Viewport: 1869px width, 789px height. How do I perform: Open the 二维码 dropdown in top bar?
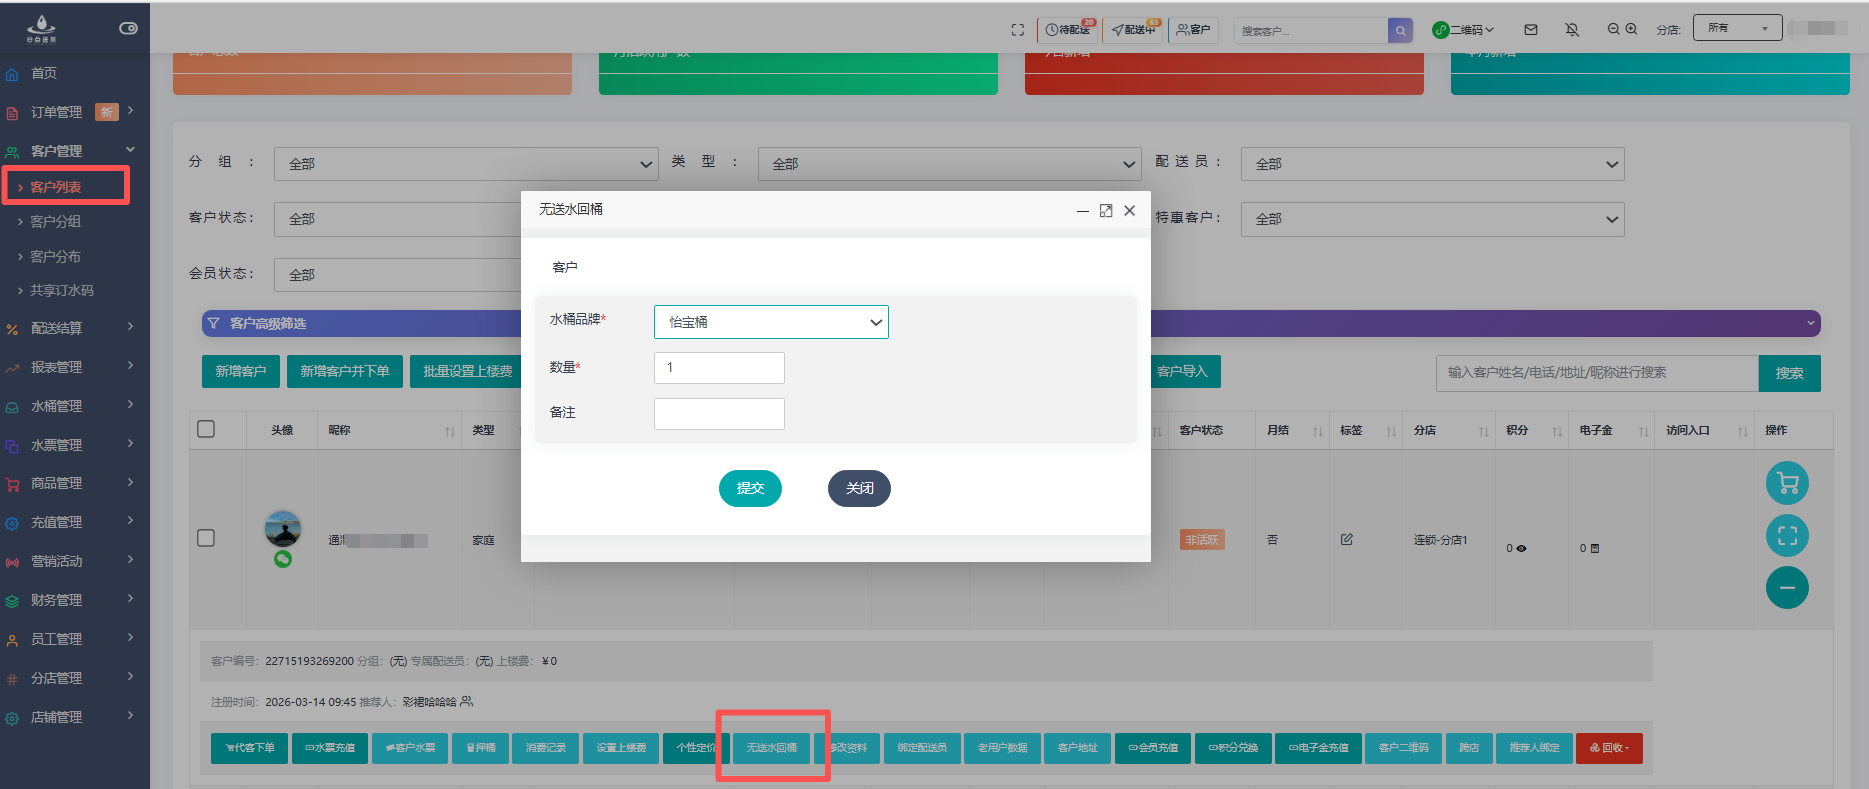pyautogui.click(x=1463, y=30)
